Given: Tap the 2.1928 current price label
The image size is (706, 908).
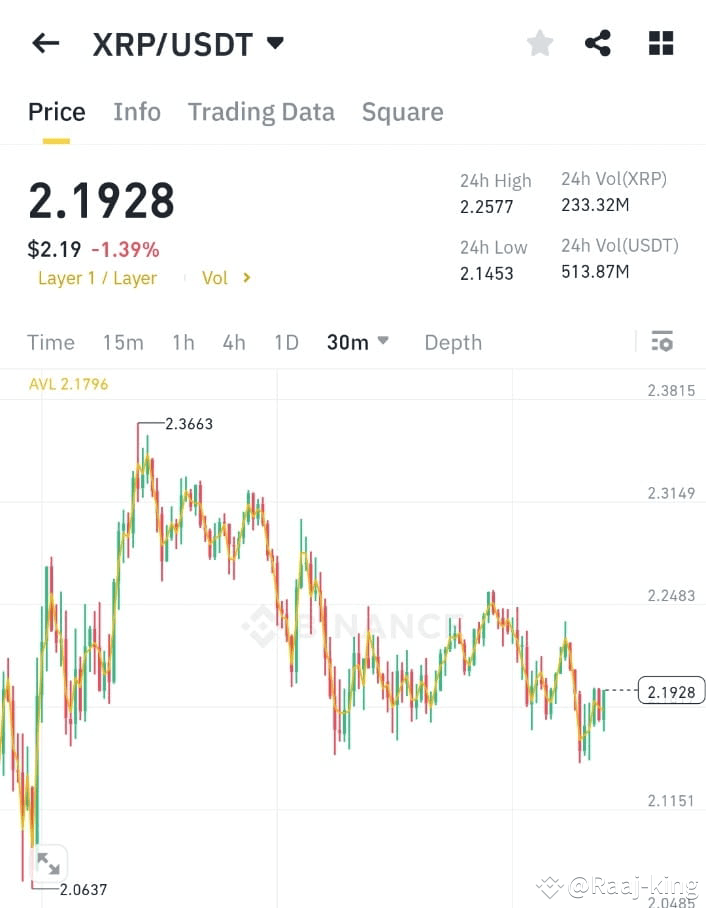Looking at the screenshot, I should pos(670,691).
